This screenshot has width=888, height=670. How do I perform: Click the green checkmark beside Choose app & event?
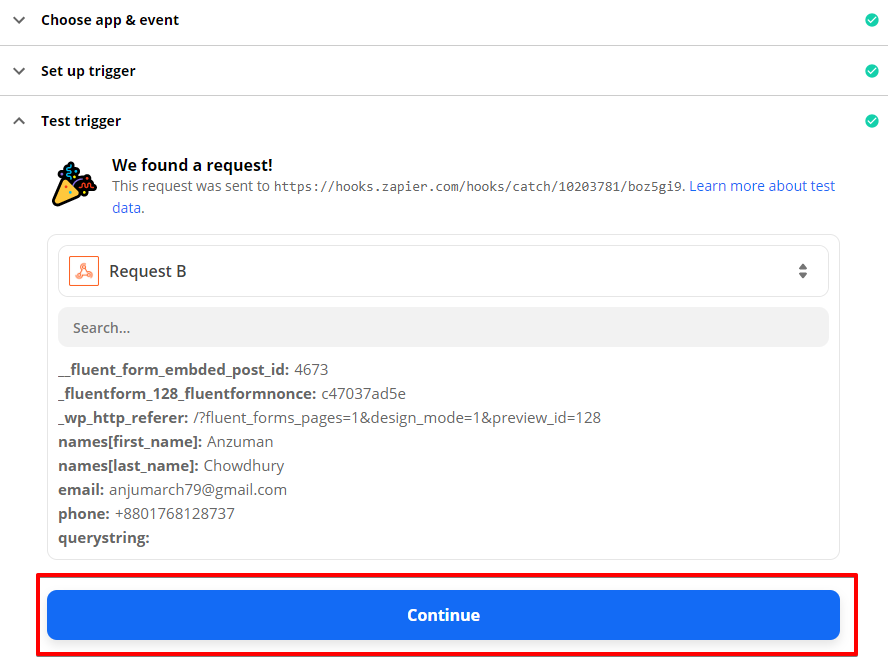click(872, 20)
